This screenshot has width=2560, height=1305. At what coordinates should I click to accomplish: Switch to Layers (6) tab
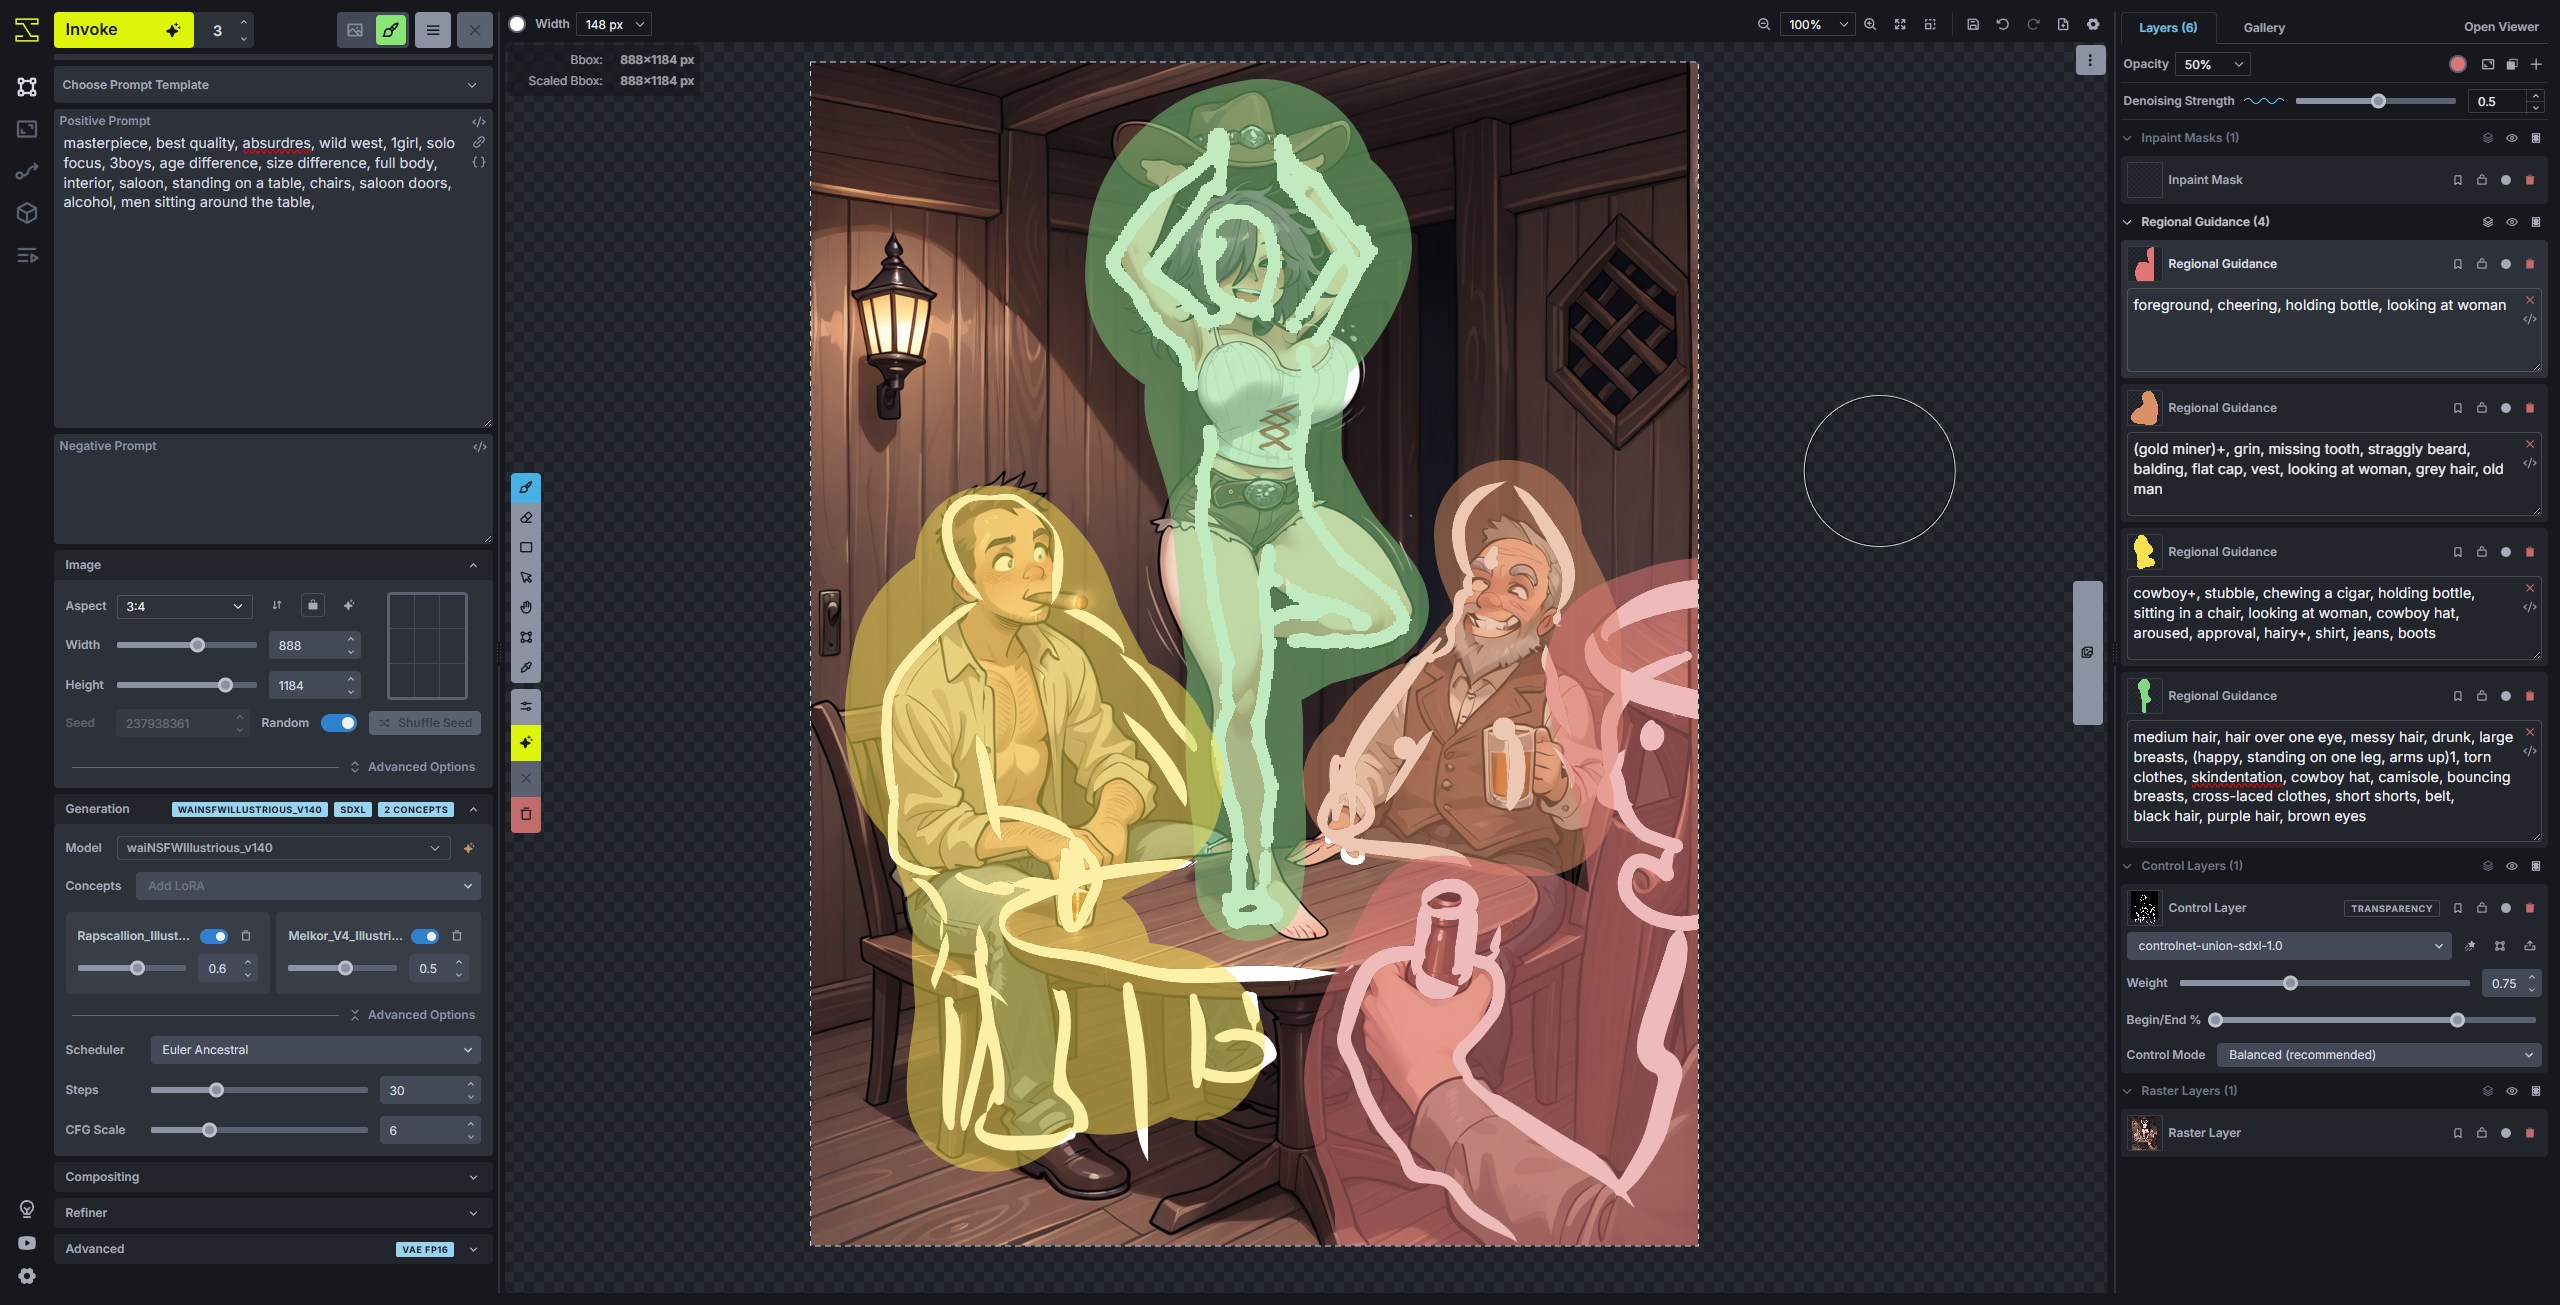(x=2168, y=27)
